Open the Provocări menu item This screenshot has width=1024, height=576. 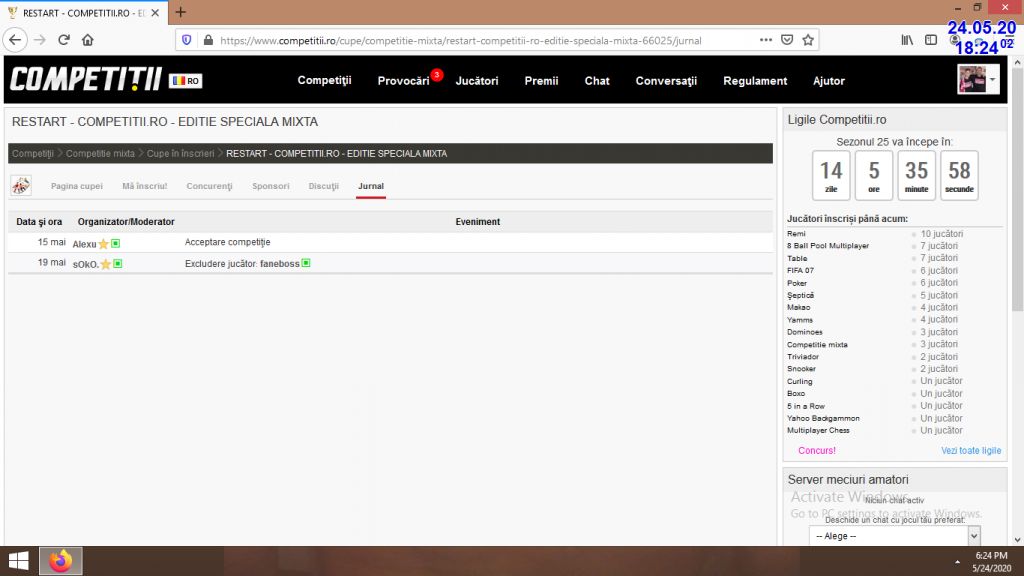(403, 81)
